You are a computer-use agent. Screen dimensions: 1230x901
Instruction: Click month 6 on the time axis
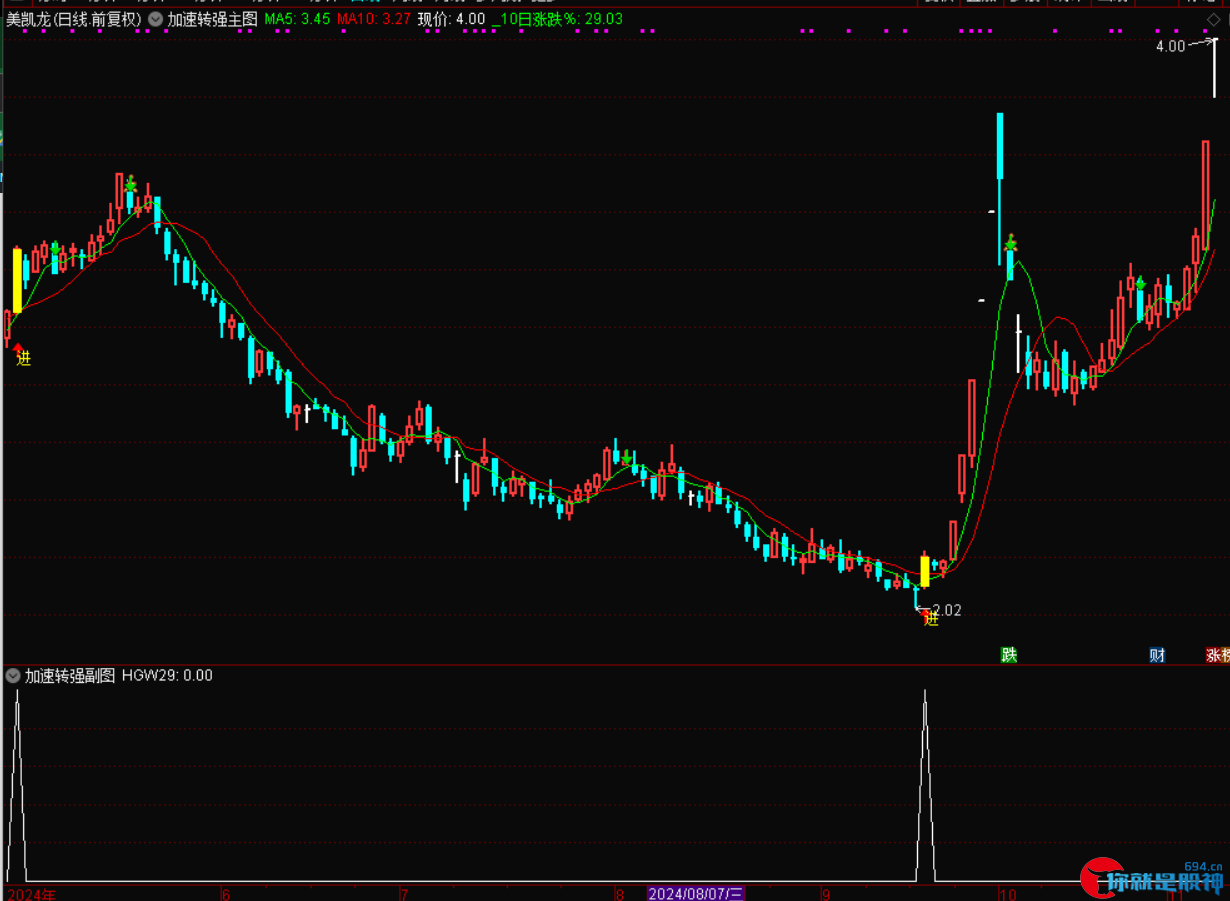(226, 894)
